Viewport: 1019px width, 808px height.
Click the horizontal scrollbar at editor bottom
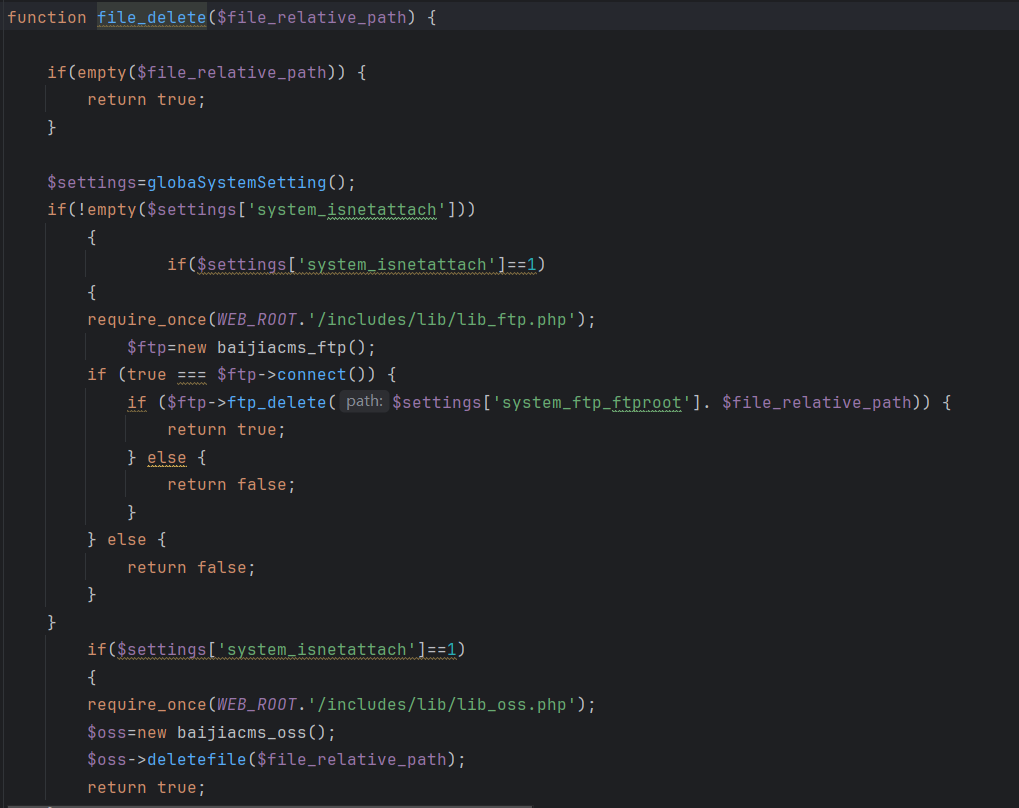coord(266,804)
